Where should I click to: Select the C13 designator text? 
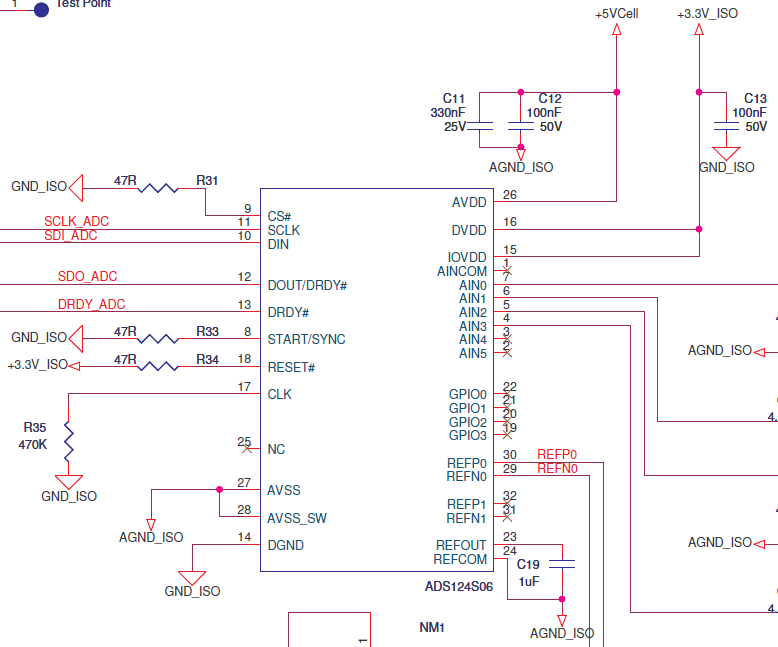tap(755, 99)
